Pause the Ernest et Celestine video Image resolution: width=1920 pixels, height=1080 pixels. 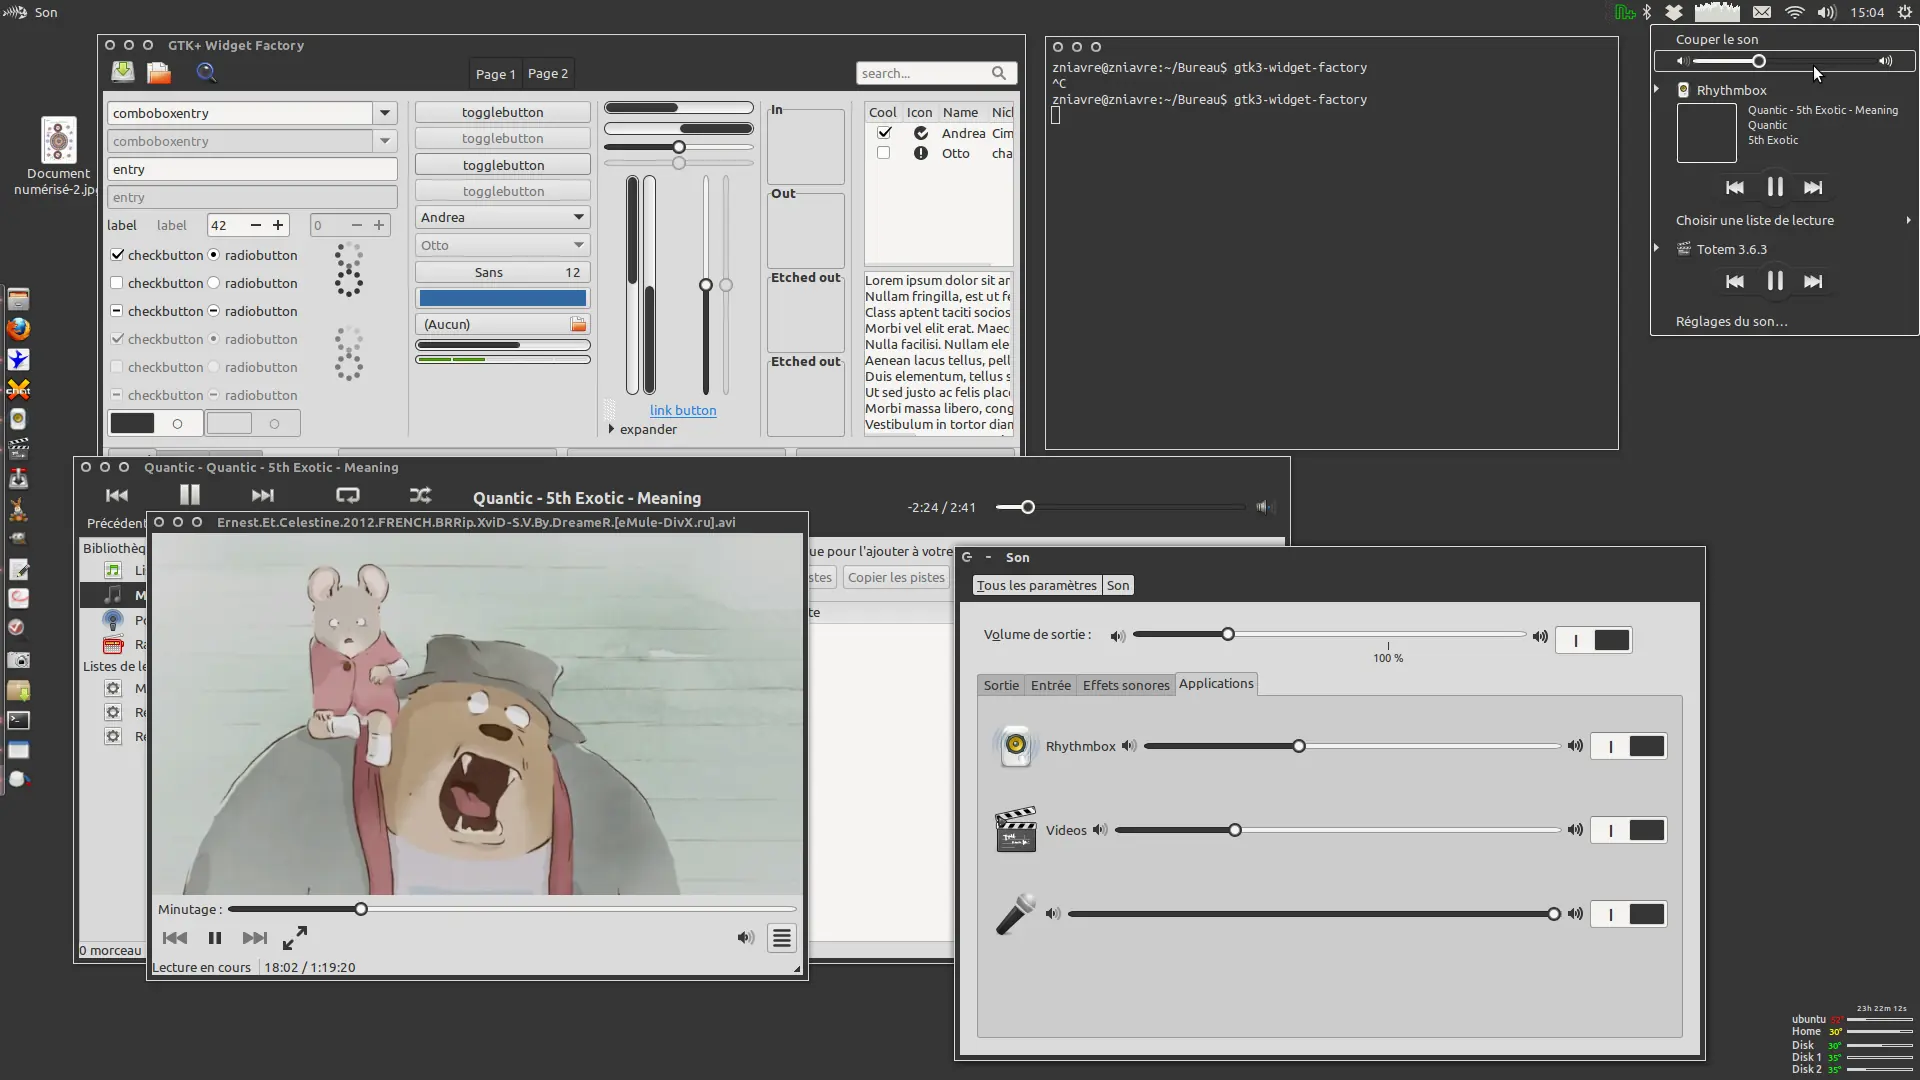click(215, 938)
